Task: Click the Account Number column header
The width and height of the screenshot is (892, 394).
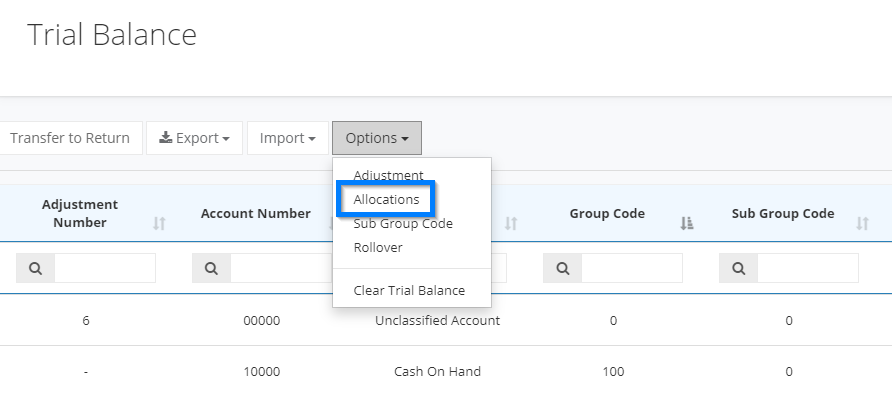Action: tap(255, 214)
